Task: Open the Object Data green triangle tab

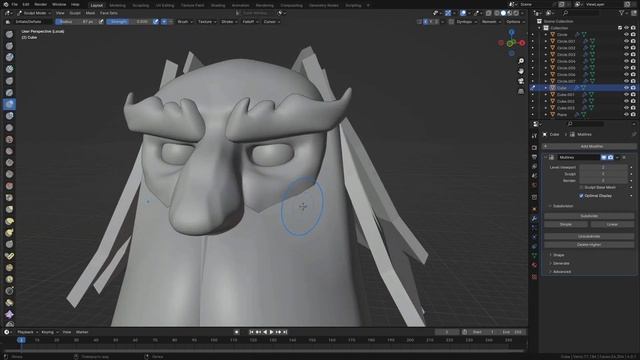Action: (534, 256)
